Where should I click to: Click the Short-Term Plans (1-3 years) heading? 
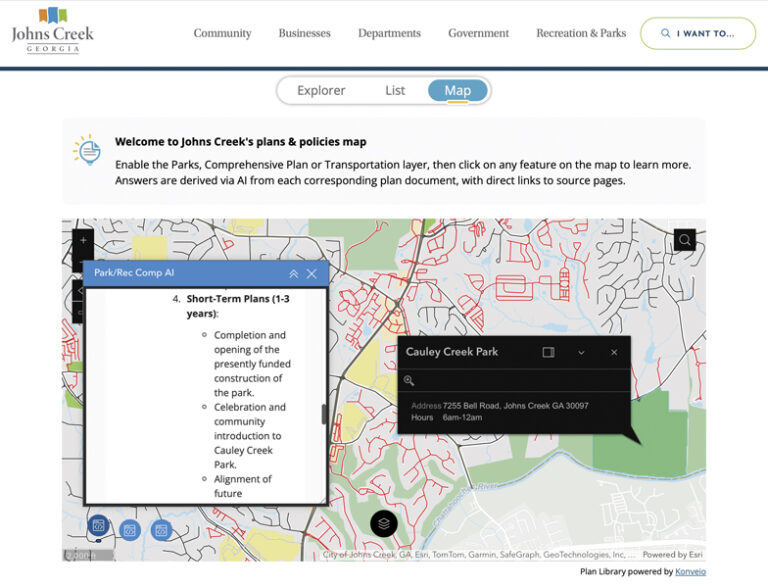point(238,306)
